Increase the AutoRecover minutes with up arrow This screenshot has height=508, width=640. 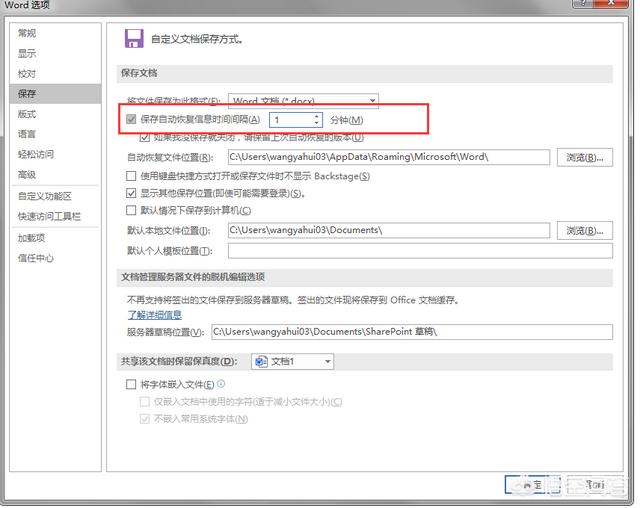tap(317, 116)
